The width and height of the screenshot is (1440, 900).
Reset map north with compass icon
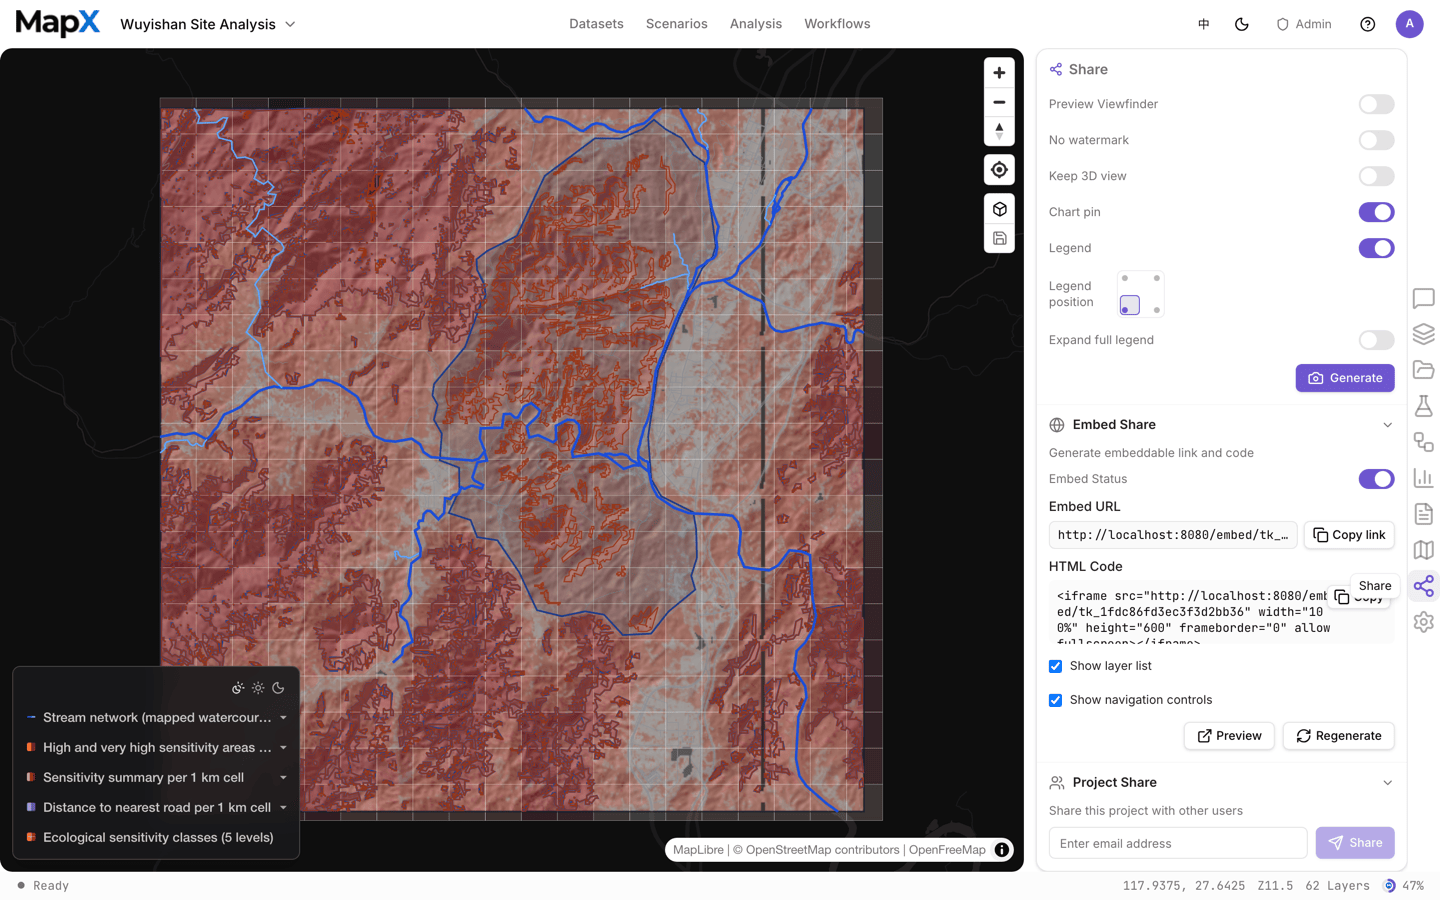[999, 131]
